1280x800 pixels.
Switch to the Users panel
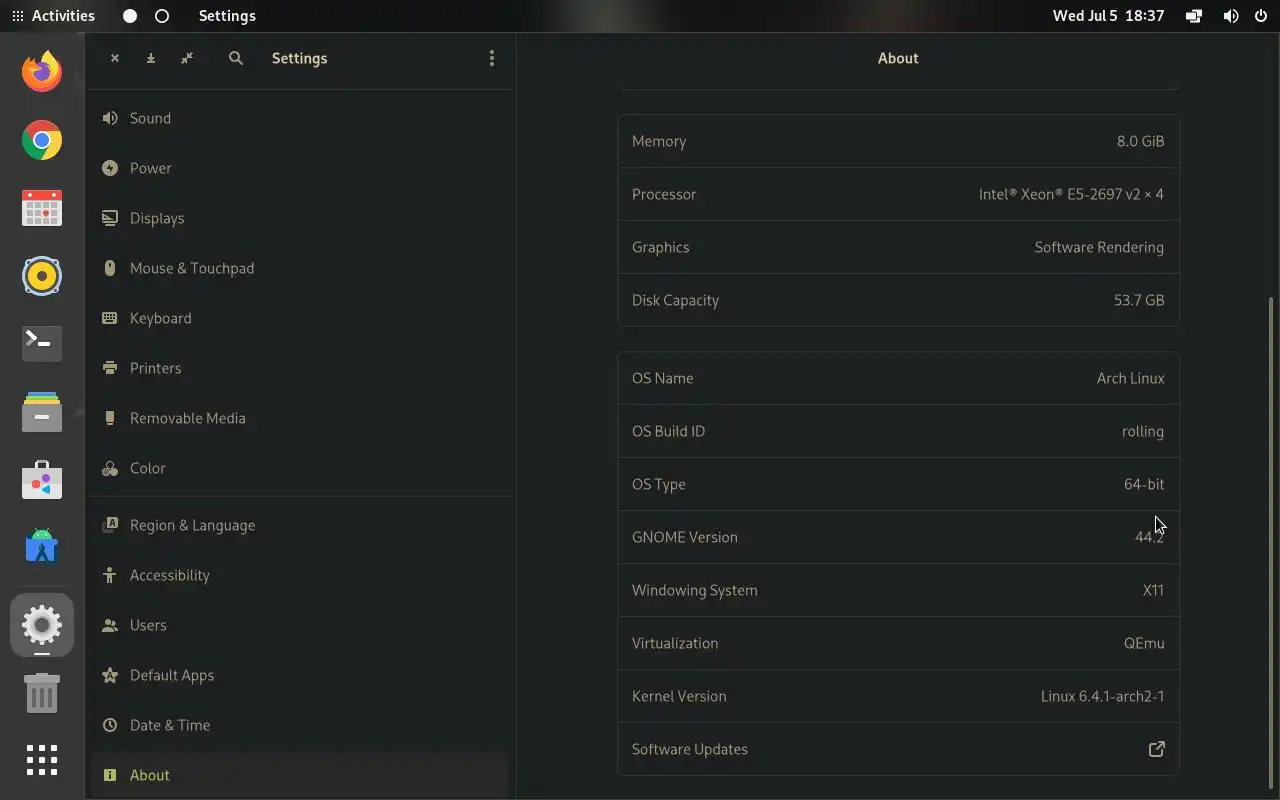click(300, 625)
